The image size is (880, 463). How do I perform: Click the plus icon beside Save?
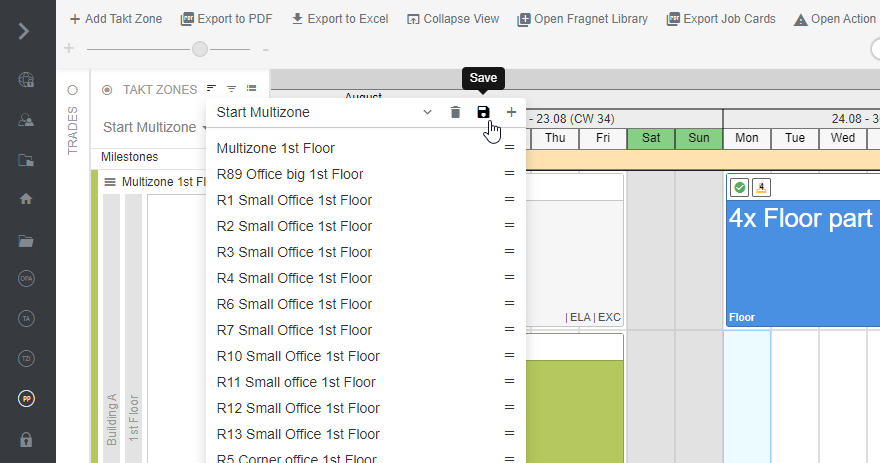coord(511,113)
